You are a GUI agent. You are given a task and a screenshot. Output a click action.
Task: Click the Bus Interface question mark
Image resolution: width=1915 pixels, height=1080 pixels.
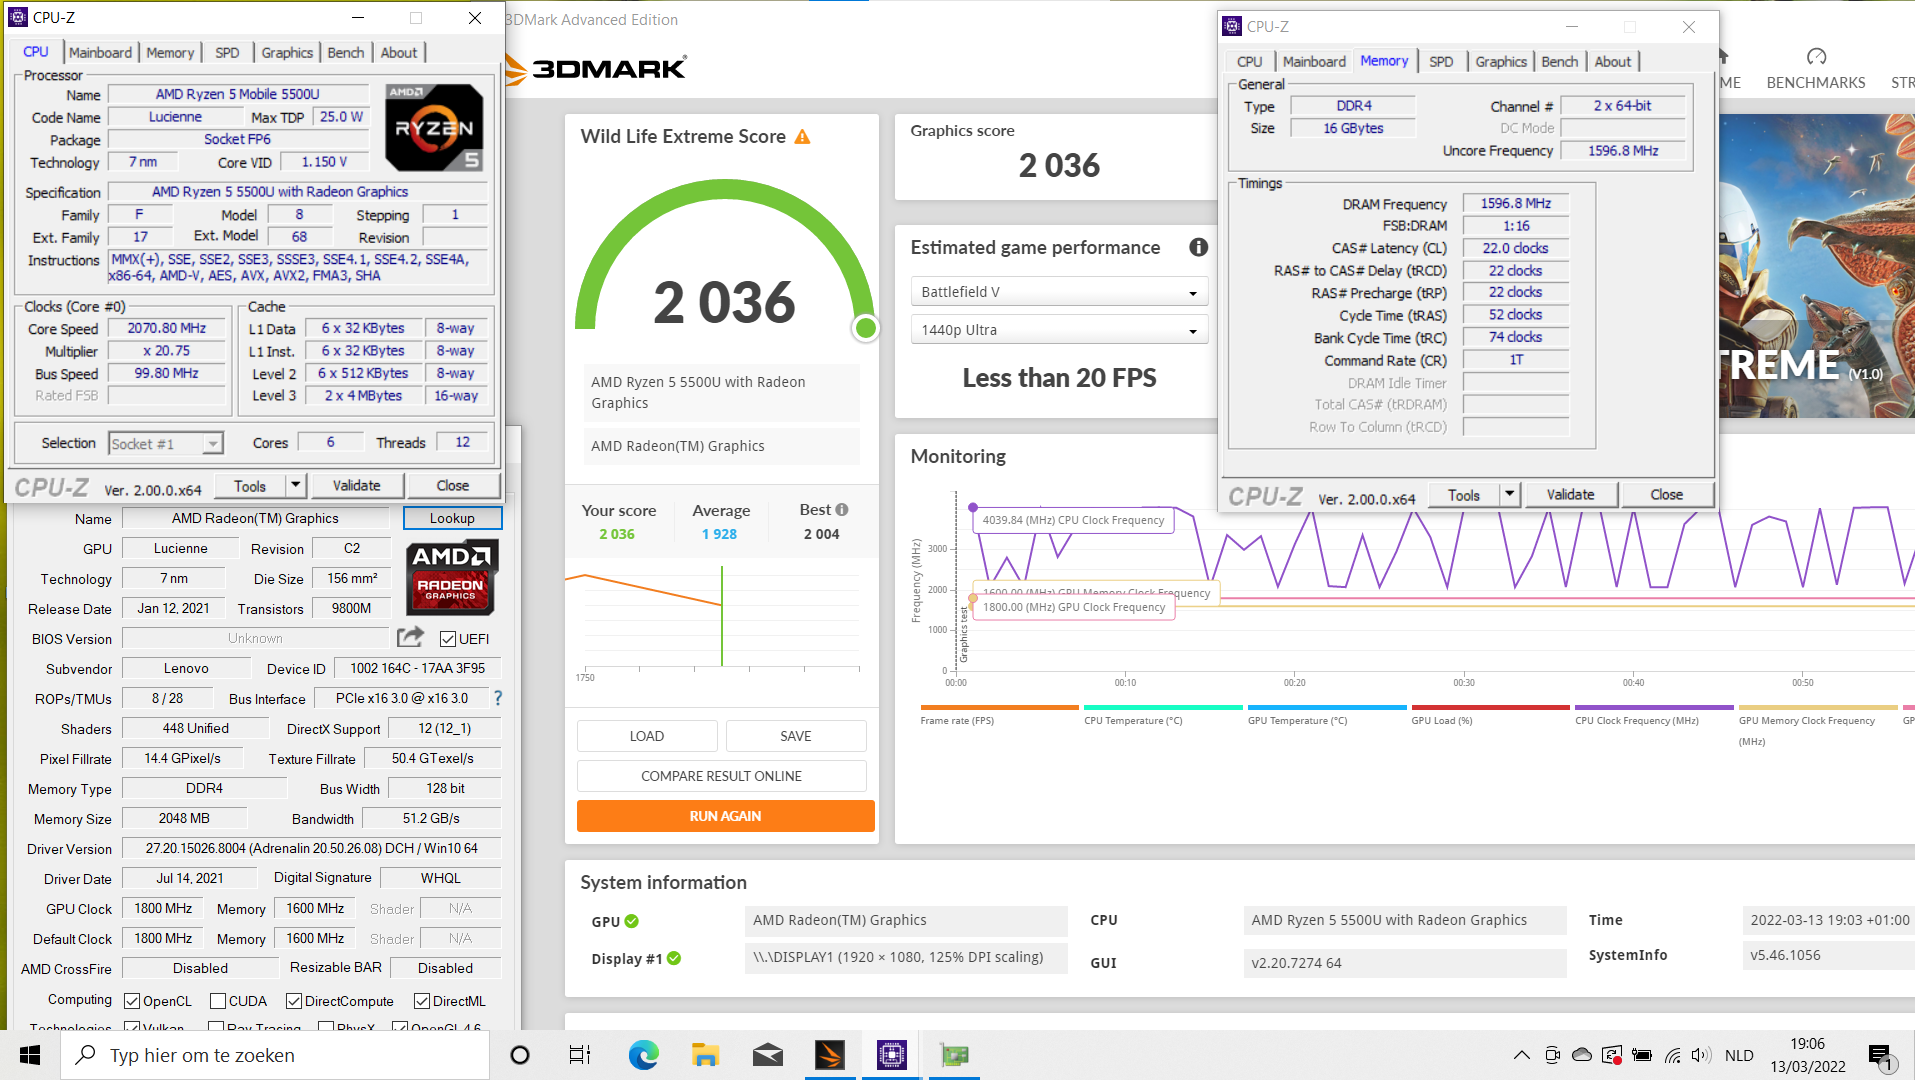(x=497, y=698)
